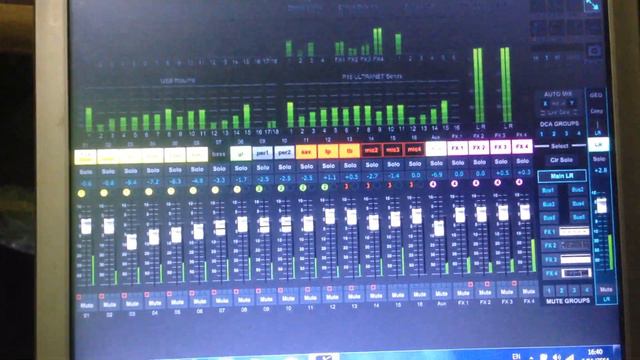
Task: Click the -7.2 level value on channel 04
Action: click(153, 182)
